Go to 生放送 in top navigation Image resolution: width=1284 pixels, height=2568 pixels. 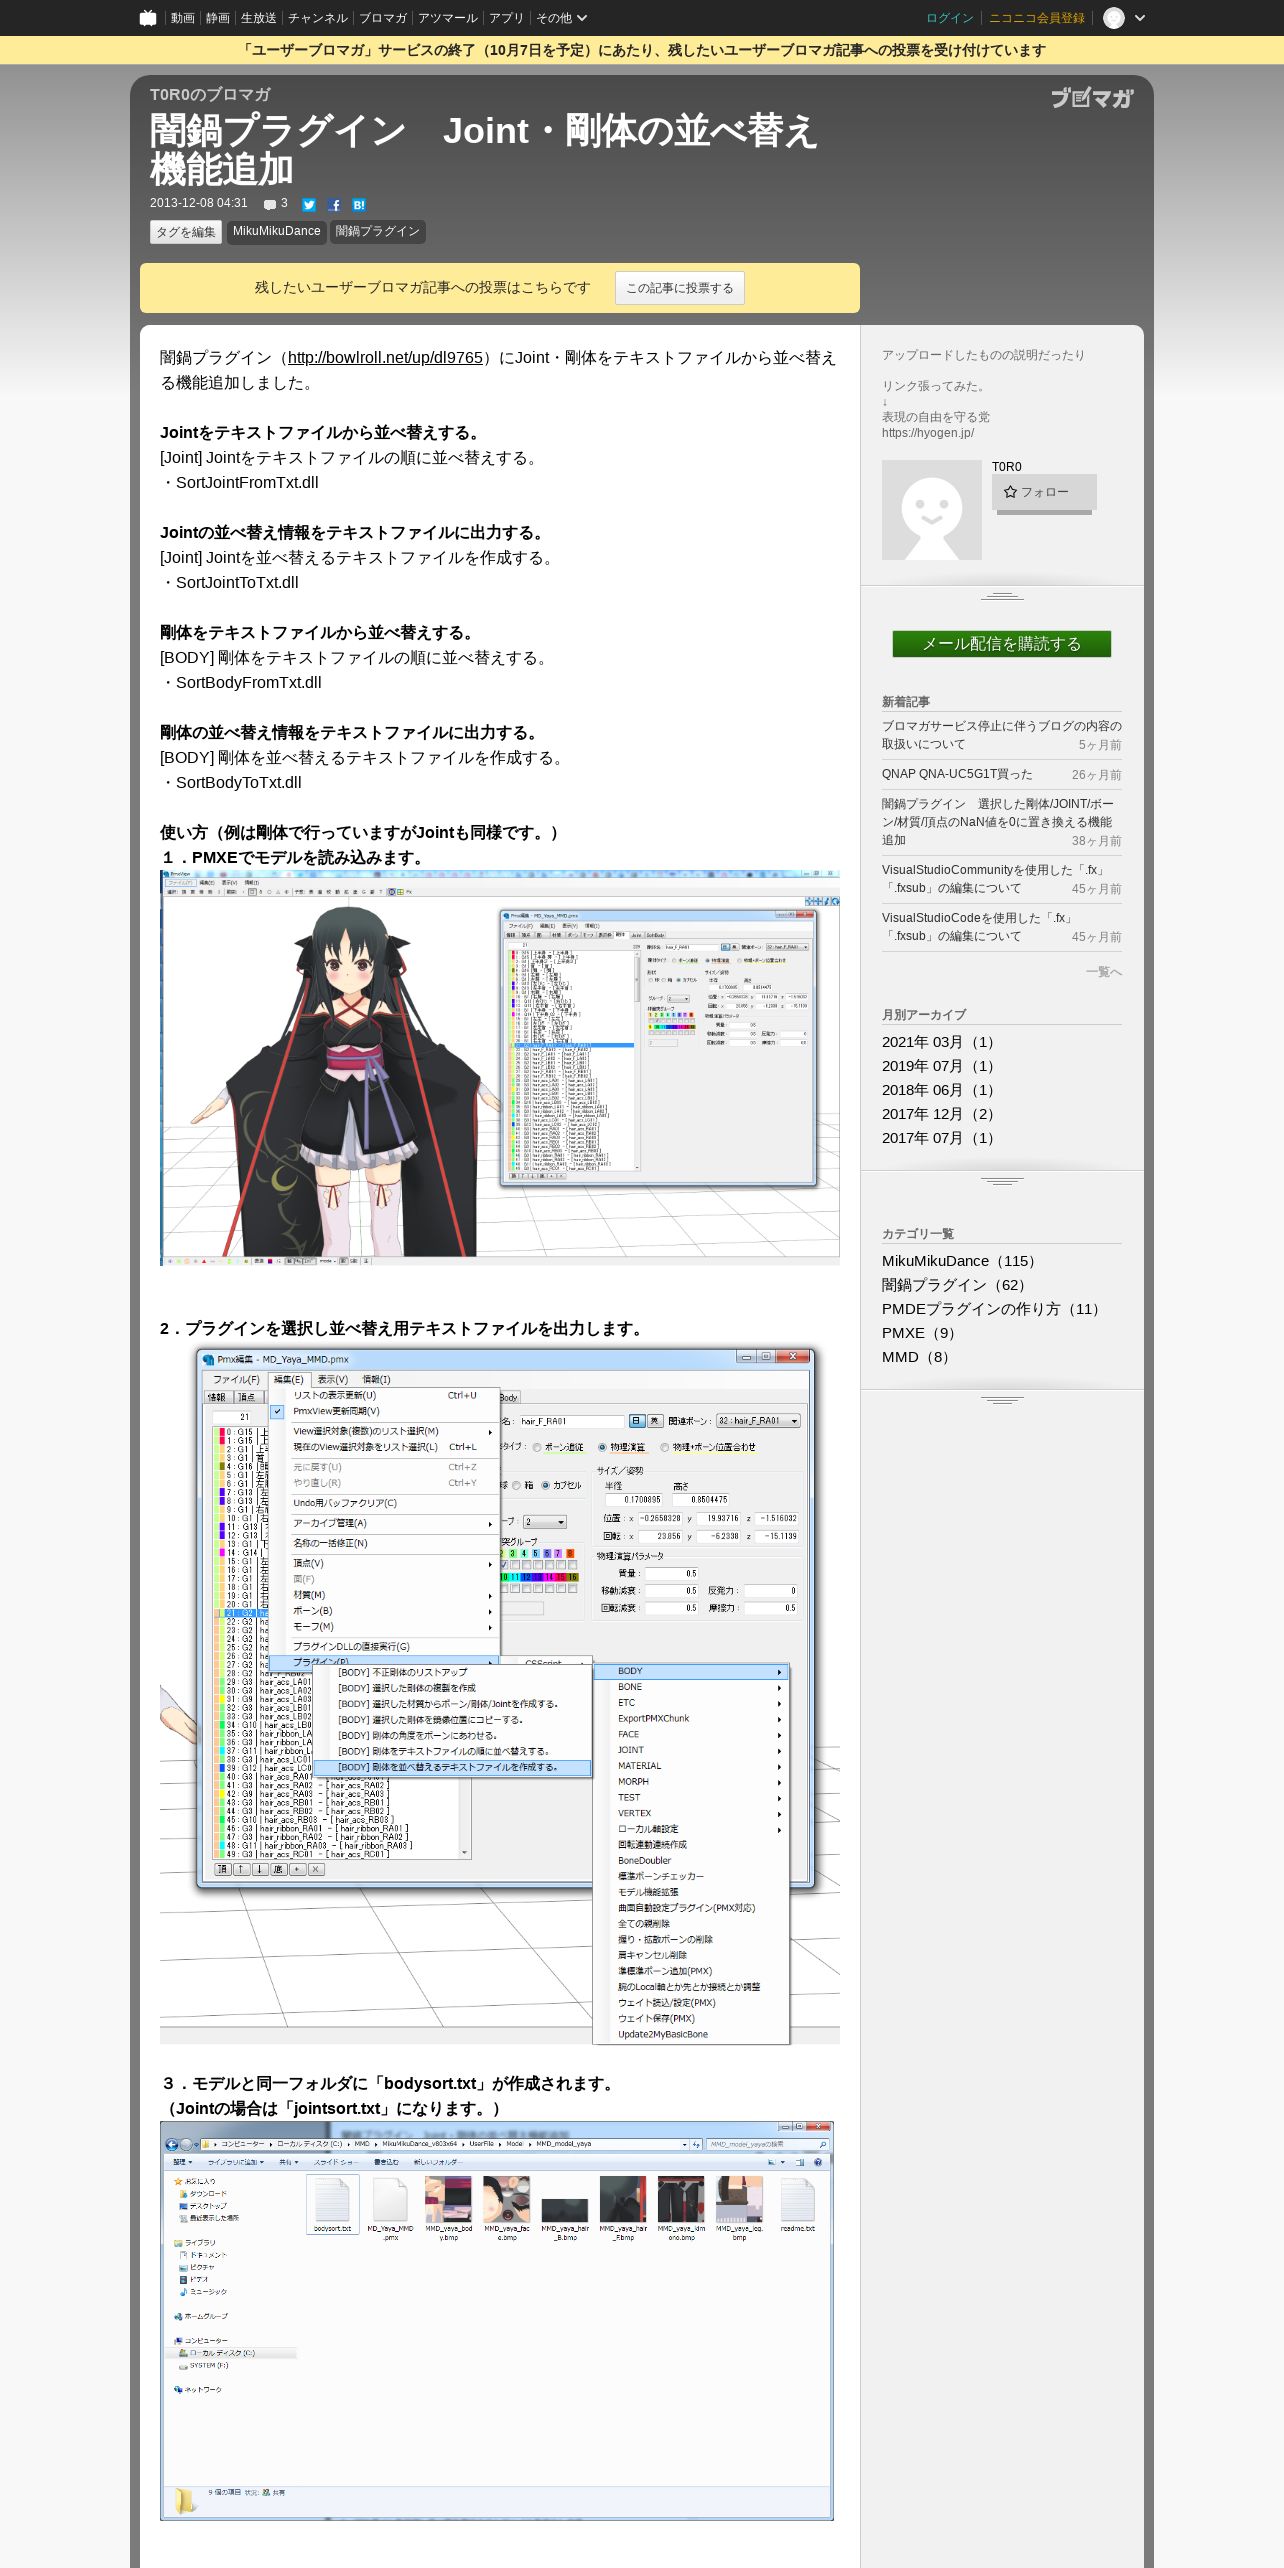258,18
